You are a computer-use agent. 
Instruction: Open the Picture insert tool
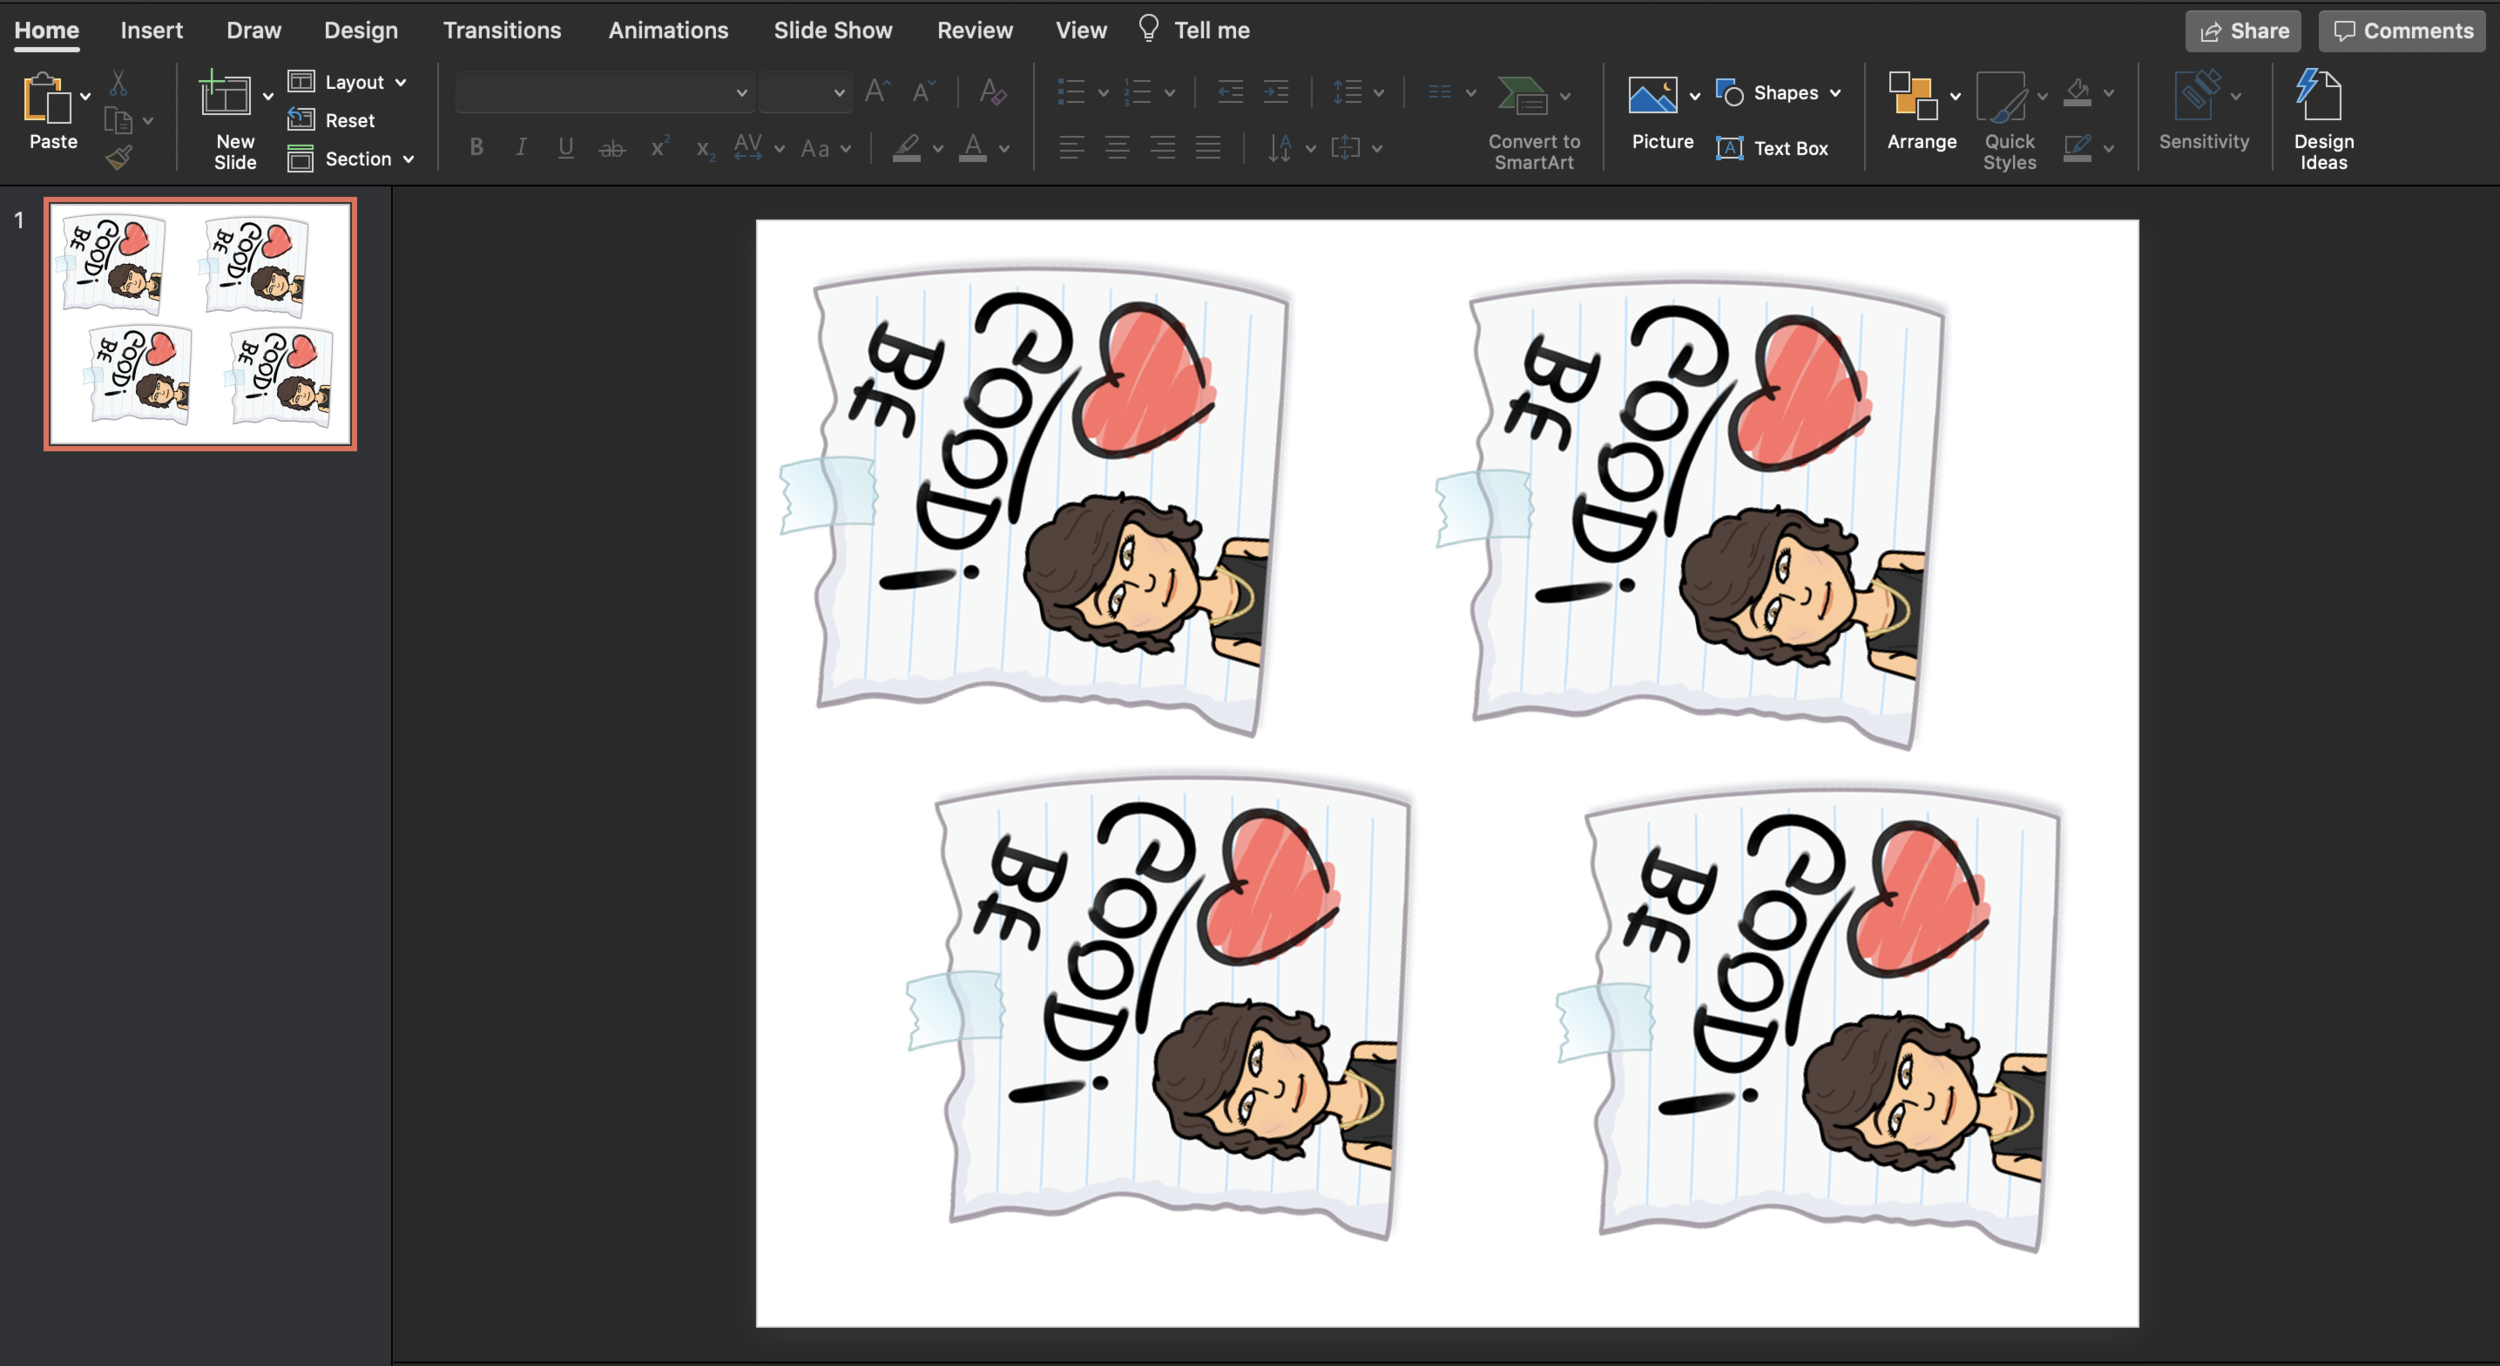[1652, 97]
